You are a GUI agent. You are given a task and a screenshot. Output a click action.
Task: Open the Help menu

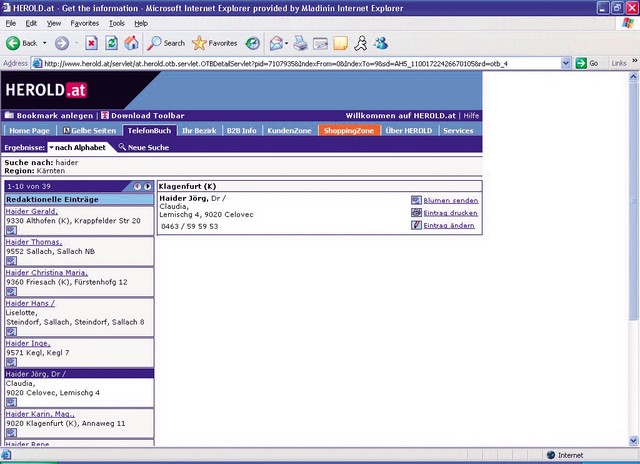click(x=141, y=23)
